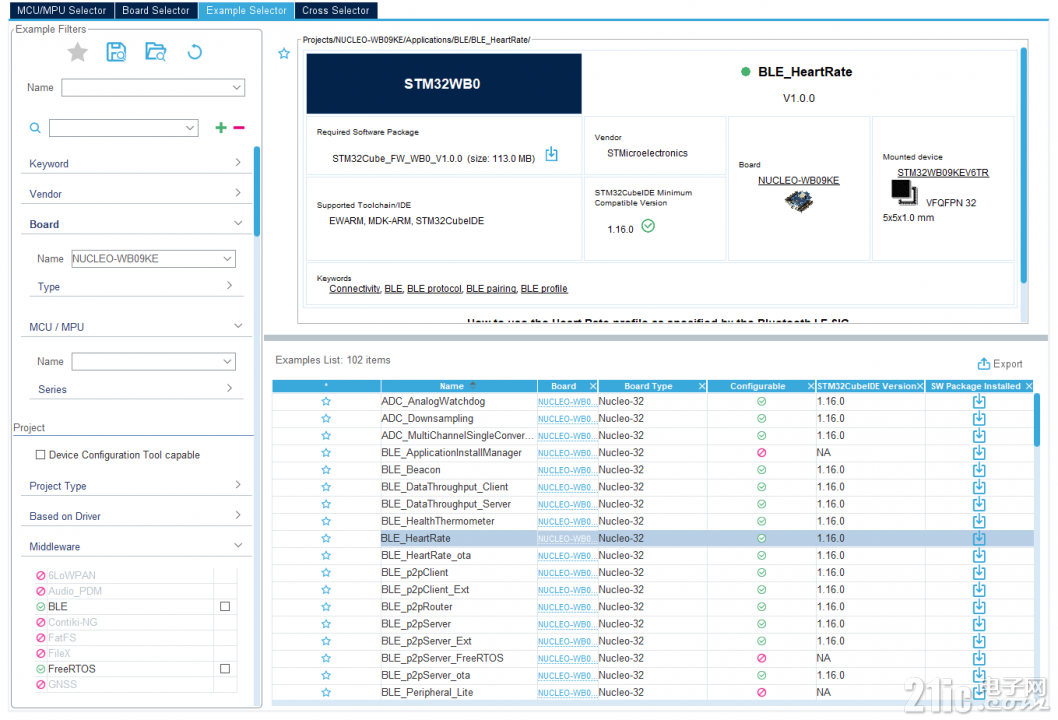
Task: Click not-configurable icon of BLE_ApplicationInstallManager
Action: point(761,453)
